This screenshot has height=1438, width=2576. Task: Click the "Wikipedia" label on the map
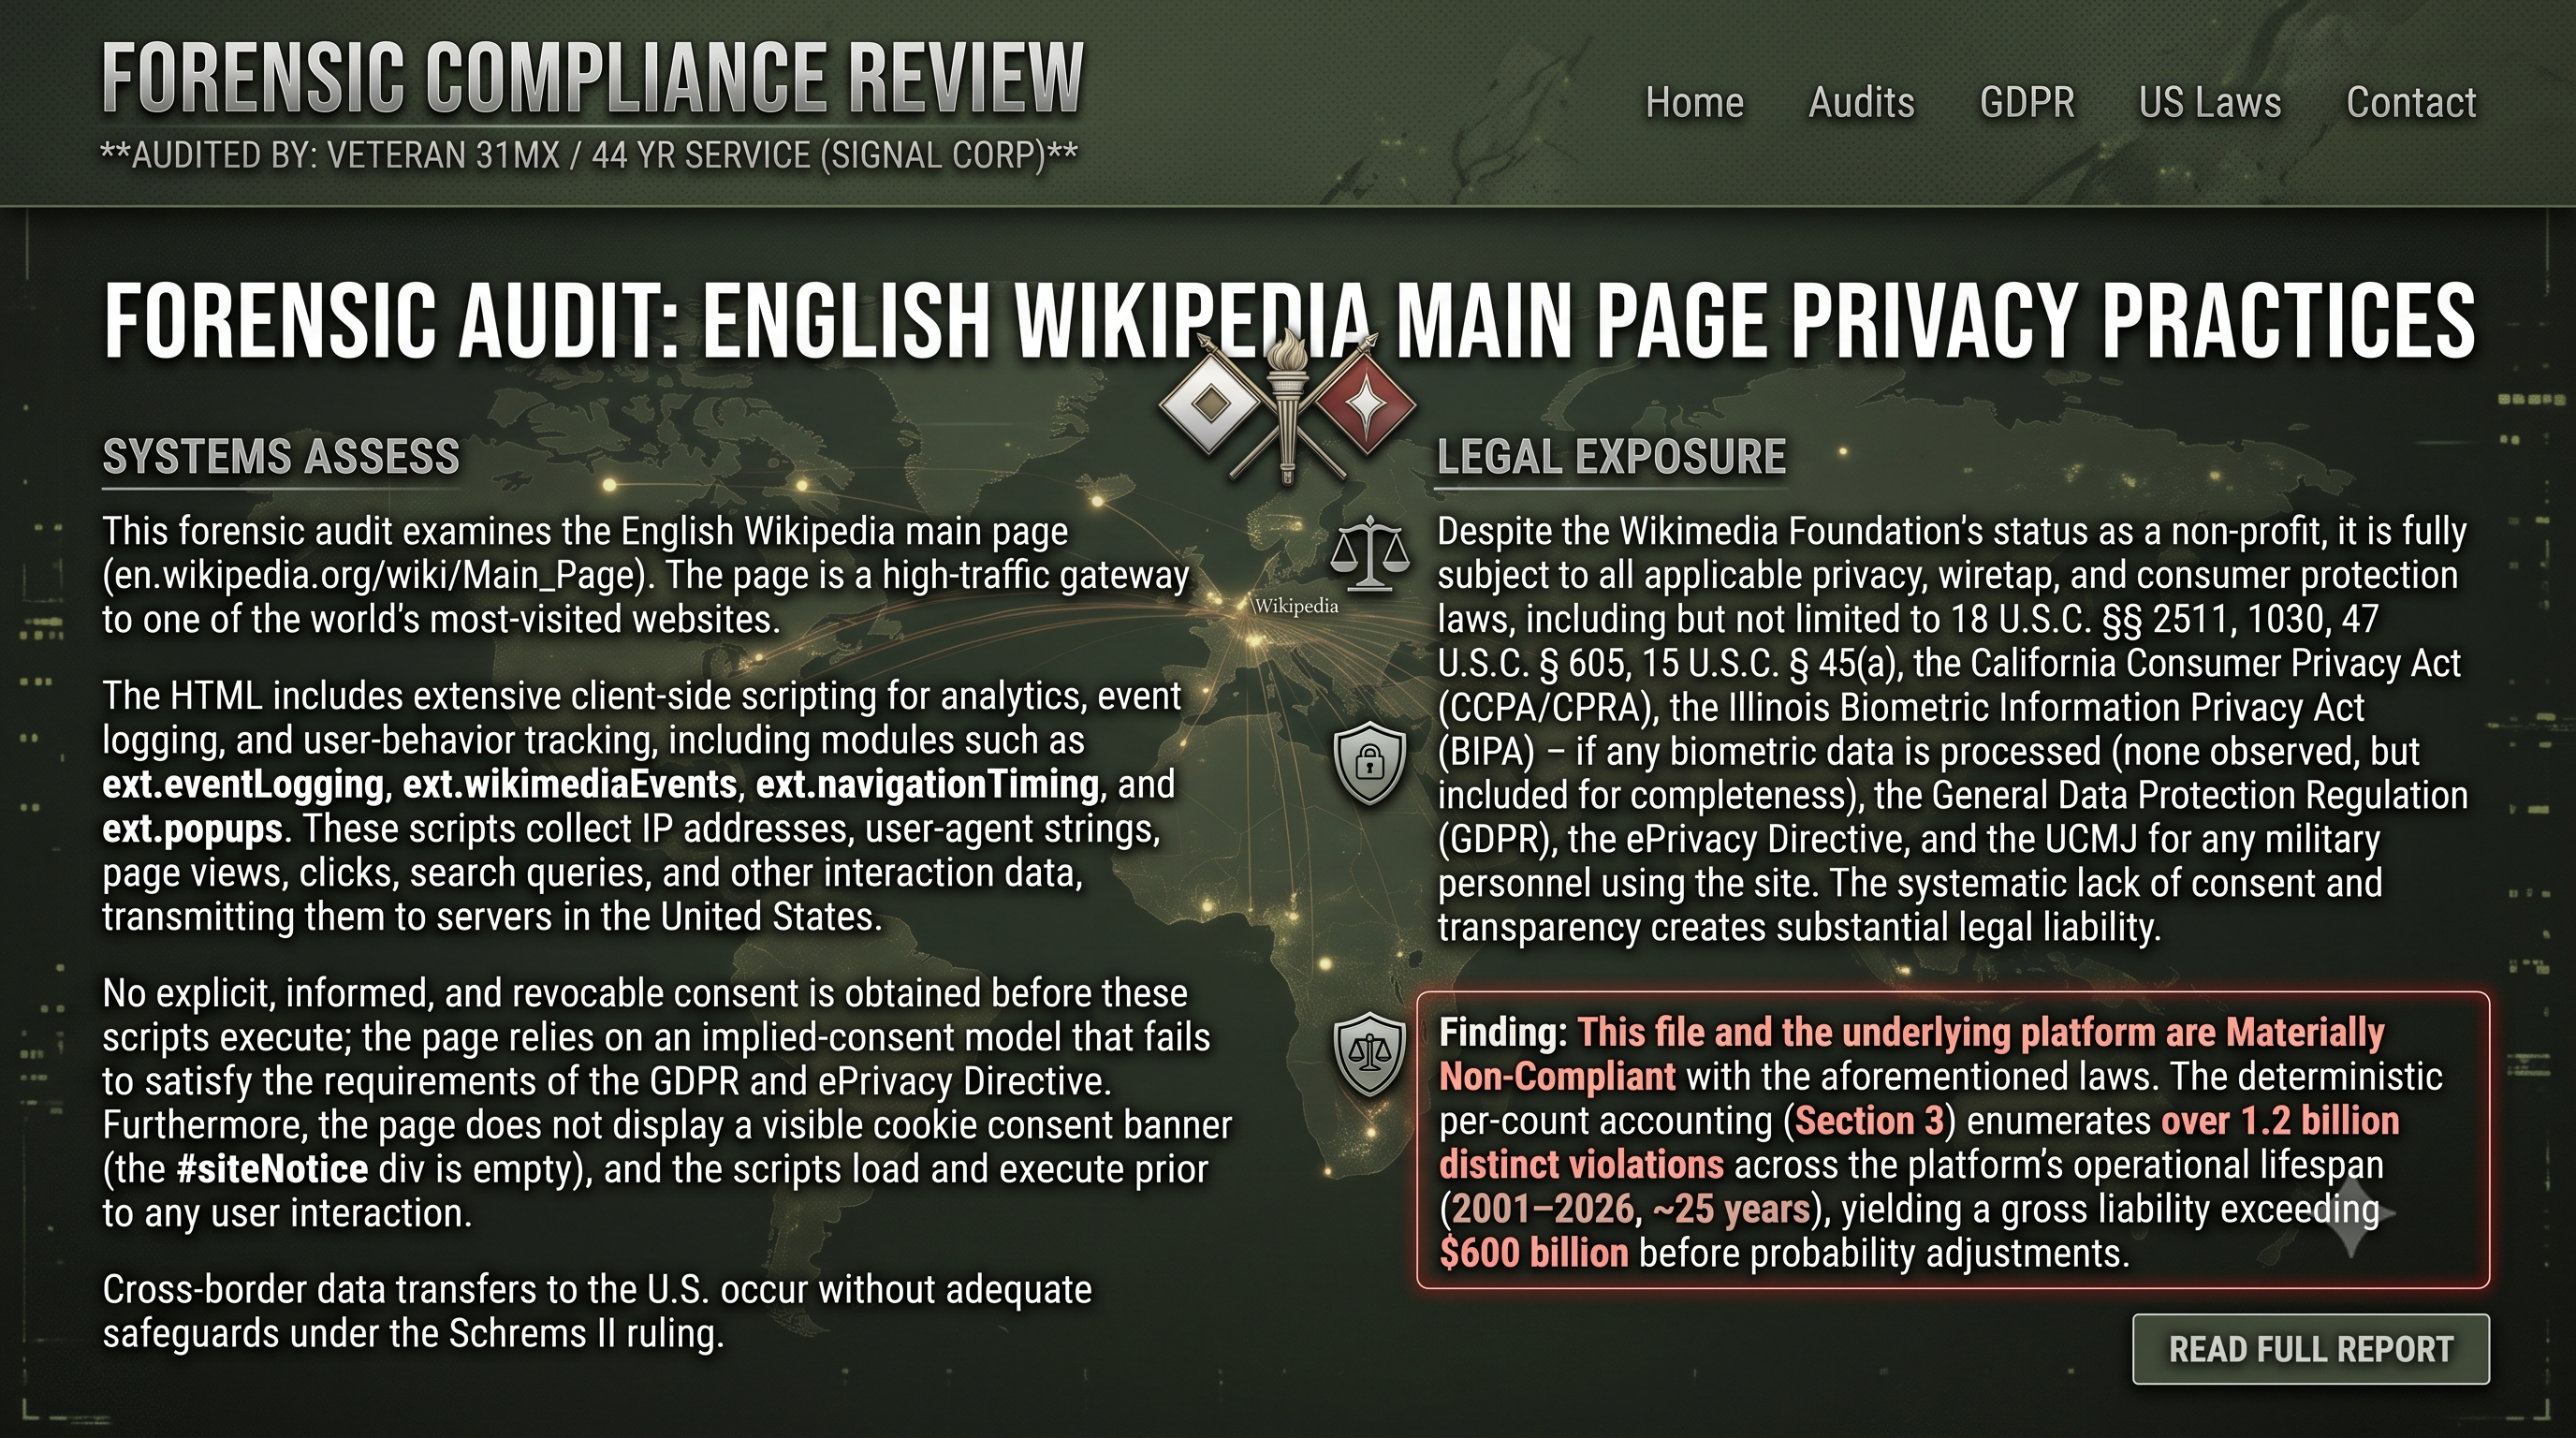[1295, 606]
